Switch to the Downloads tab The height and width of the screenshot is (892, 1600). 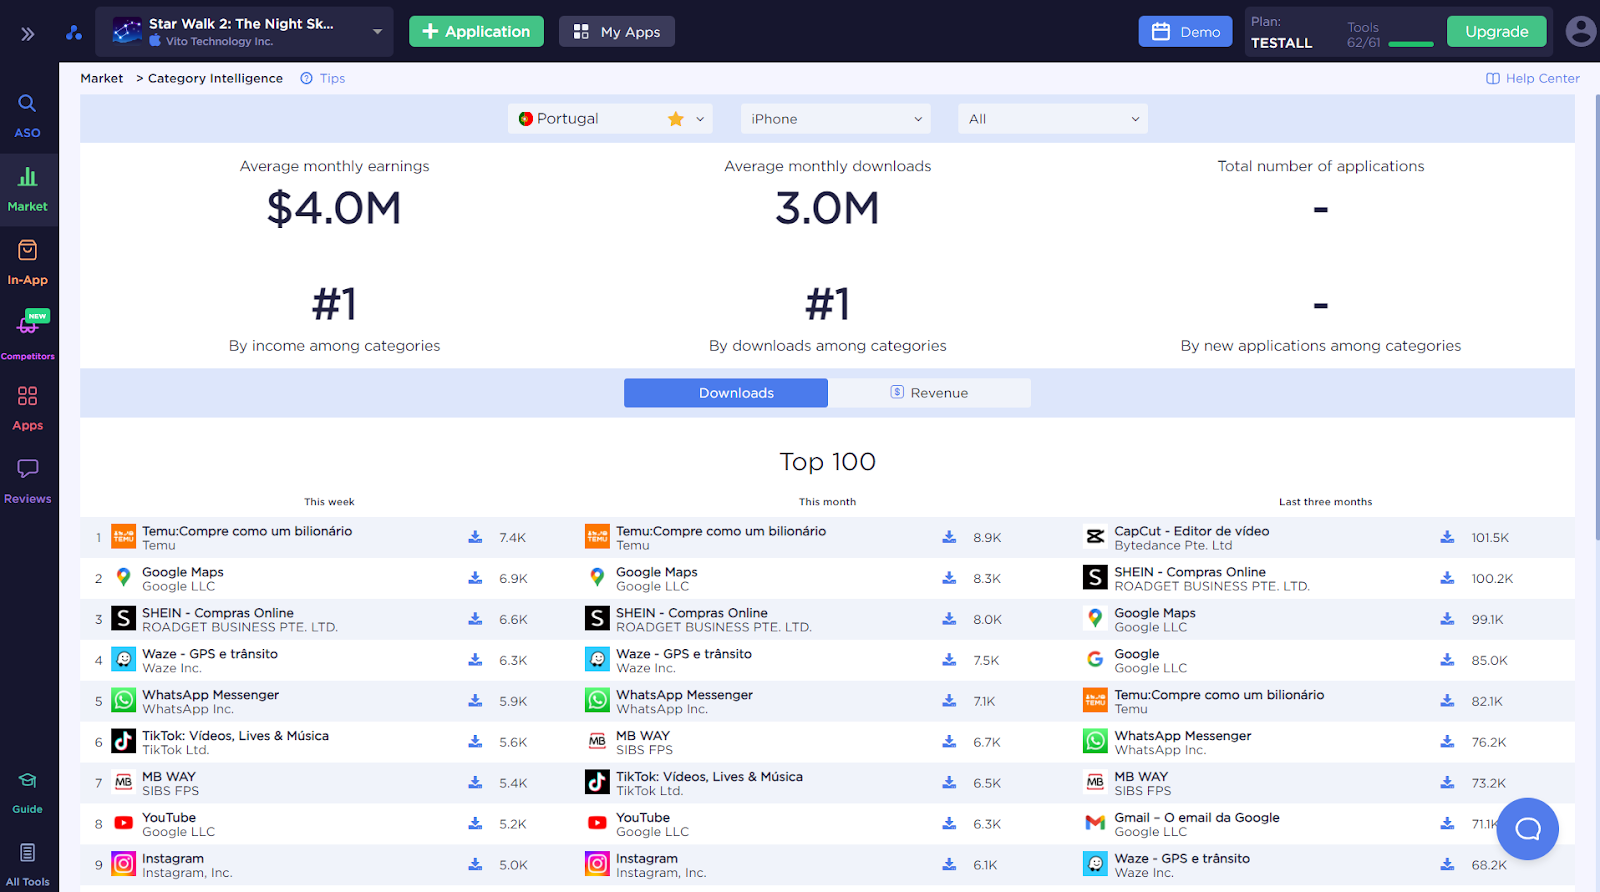pyautogui.click(x=726, y=393)
